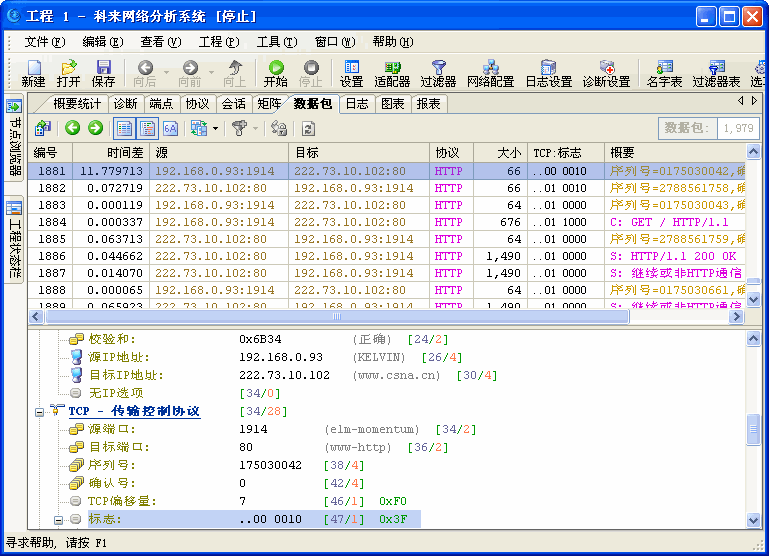Viewport: 769px width, 556px height.
Task: Click the 保存 (Save) toolbar icon
Action: 103,72
